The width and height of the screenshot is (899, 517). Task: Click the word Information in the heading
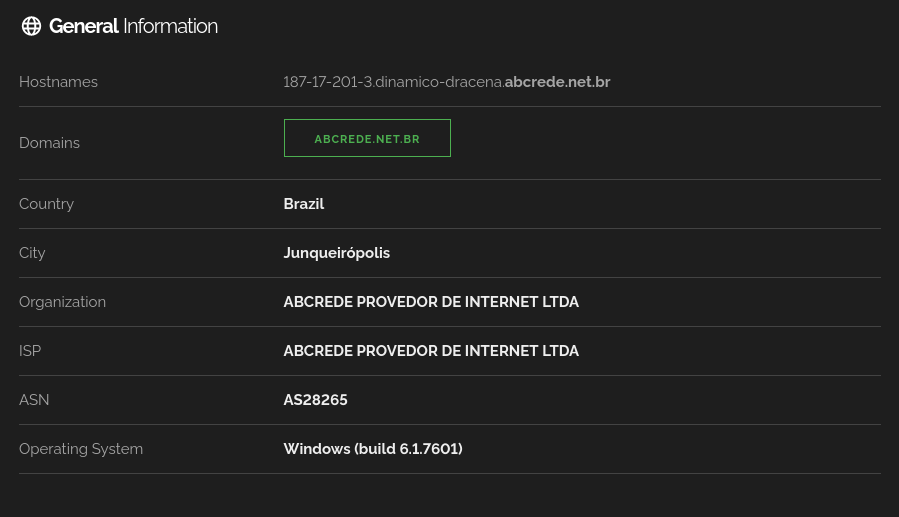171,26
